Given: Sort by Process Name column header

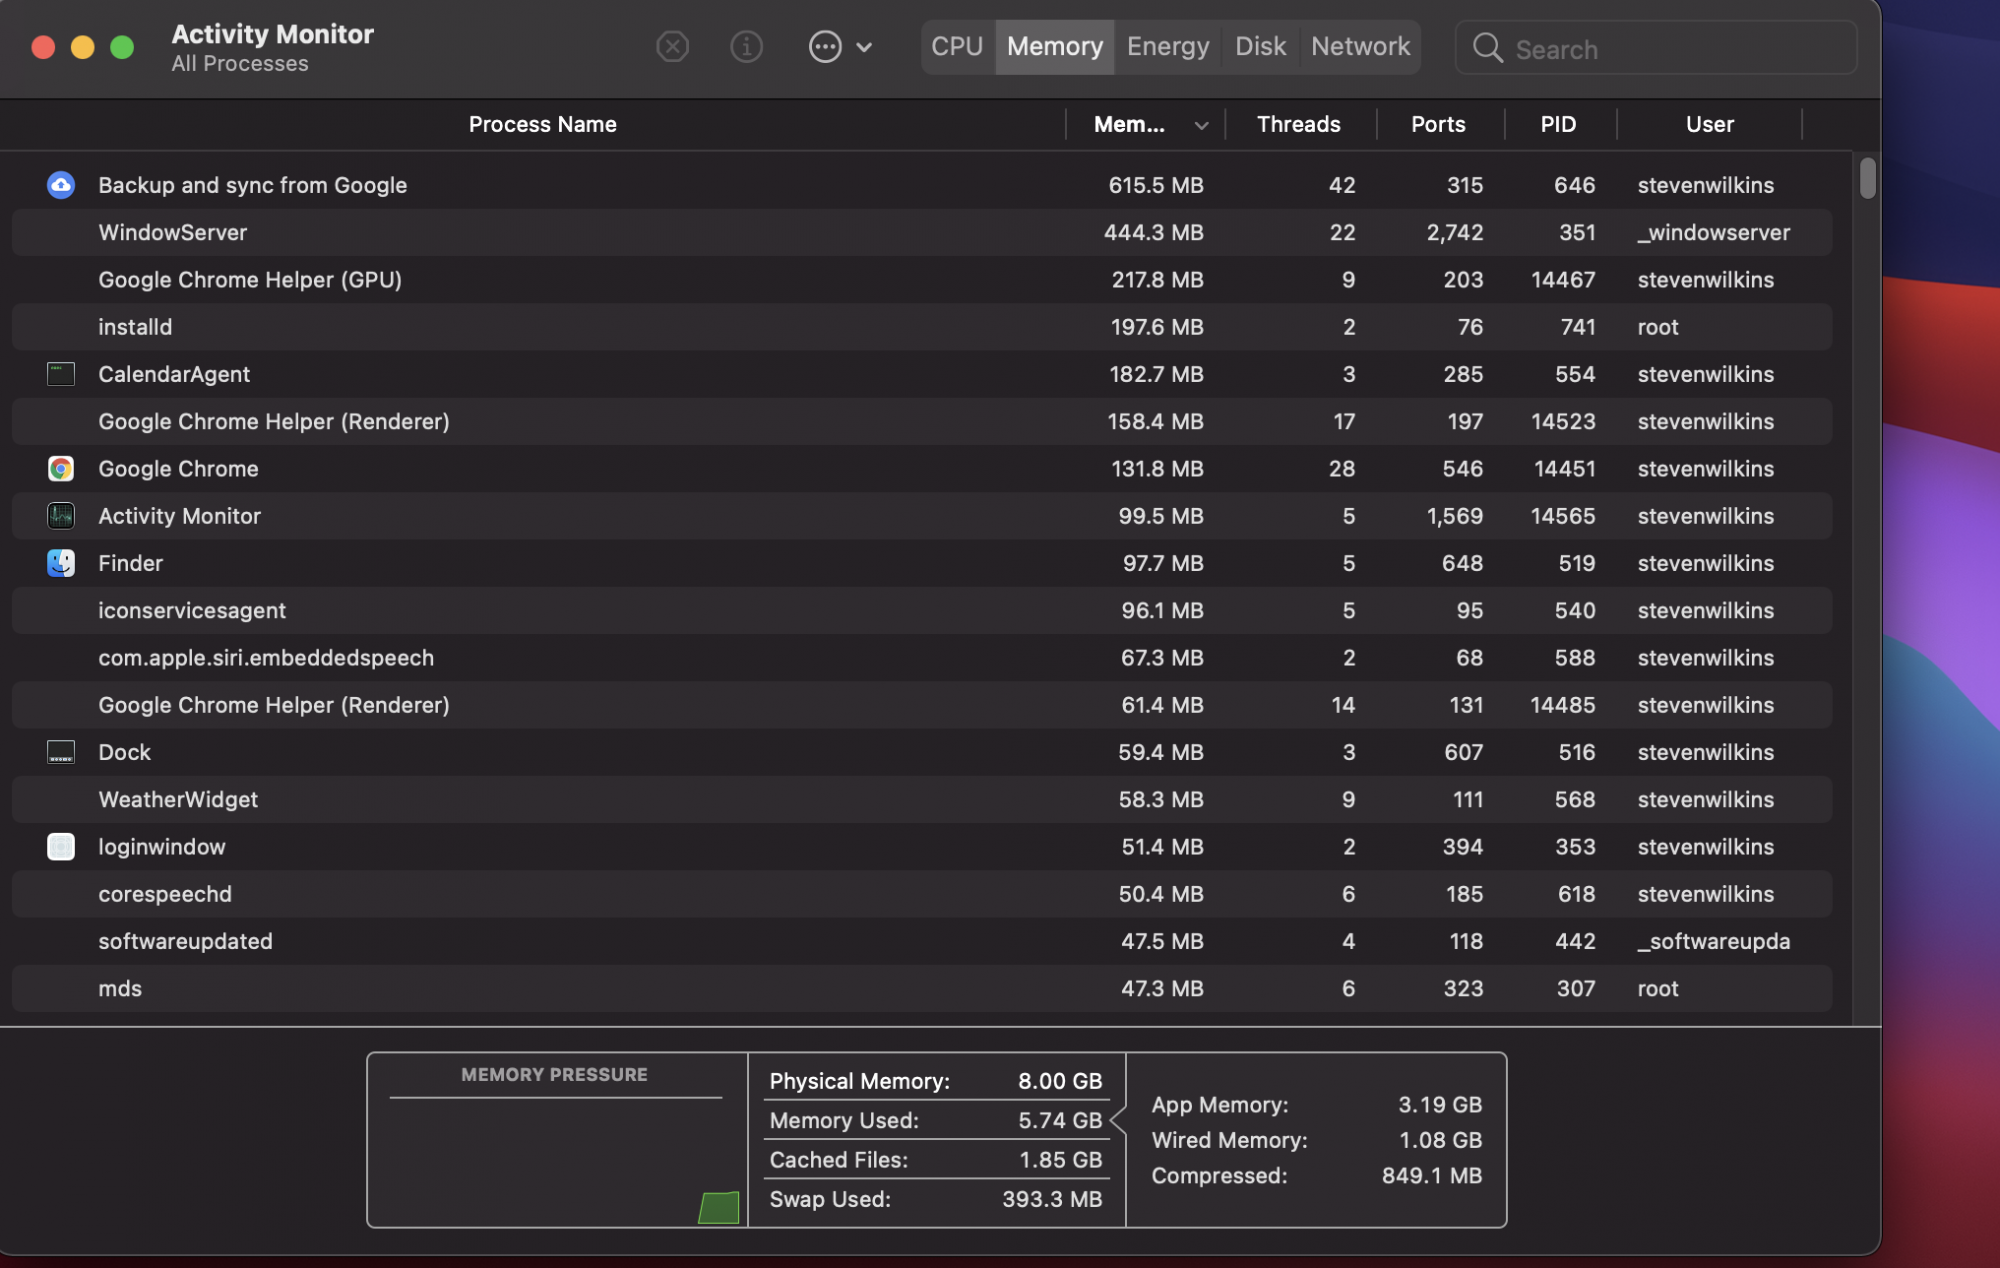Looking at the screenshot, I should [x=542, y=124].
